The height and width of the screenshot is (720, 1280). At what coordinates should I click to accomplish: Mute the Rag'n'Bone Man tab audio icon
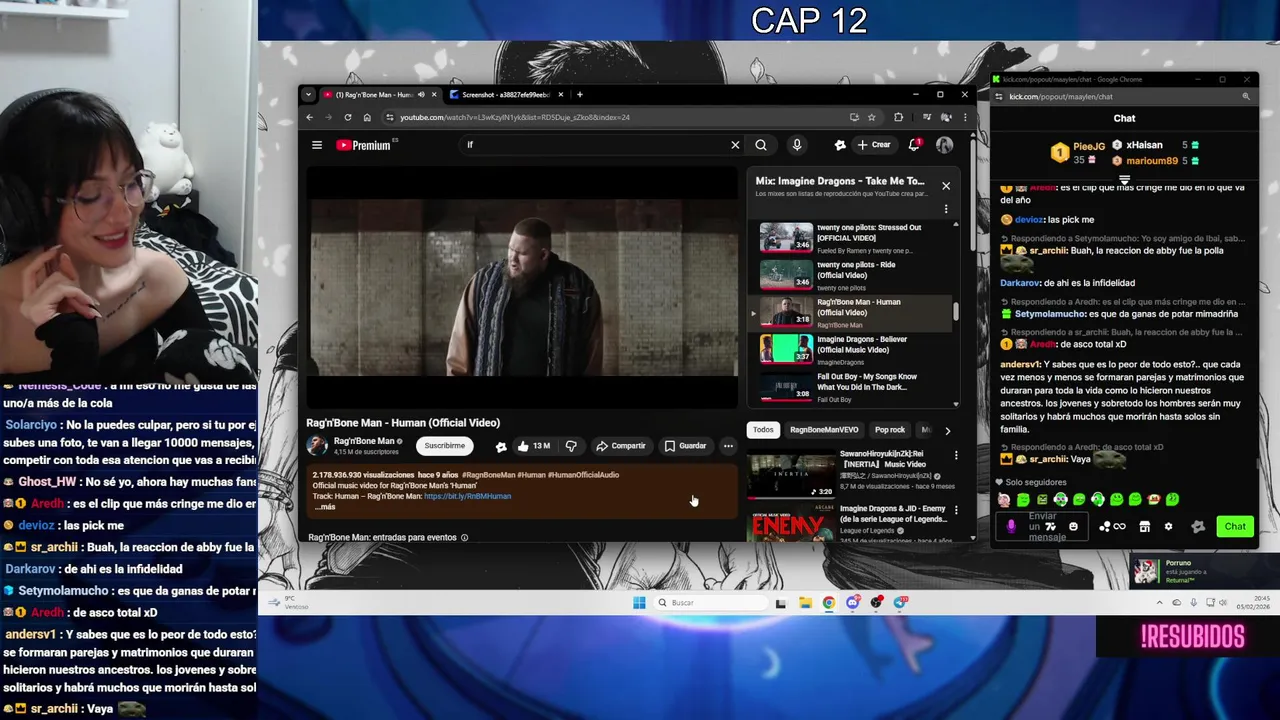point(421,95)
